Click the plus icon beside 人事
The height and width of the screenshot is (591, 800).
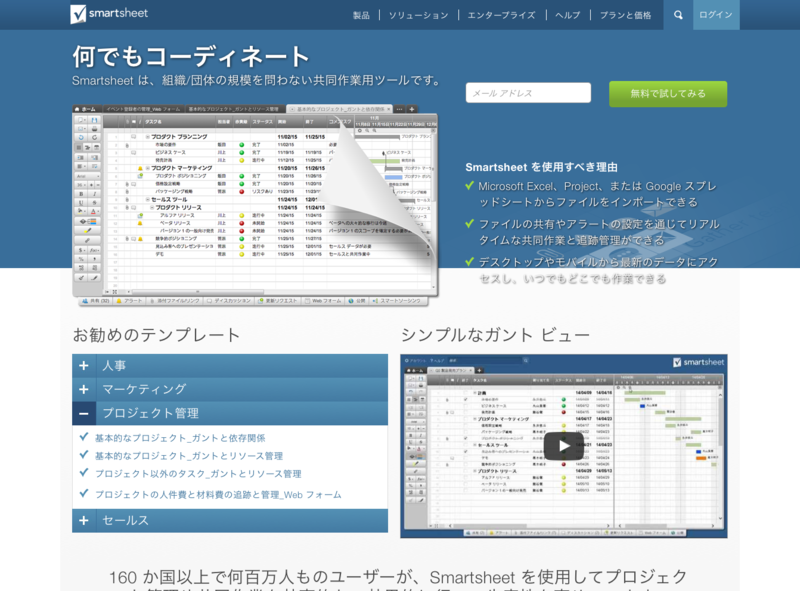(x=84, y=365)
